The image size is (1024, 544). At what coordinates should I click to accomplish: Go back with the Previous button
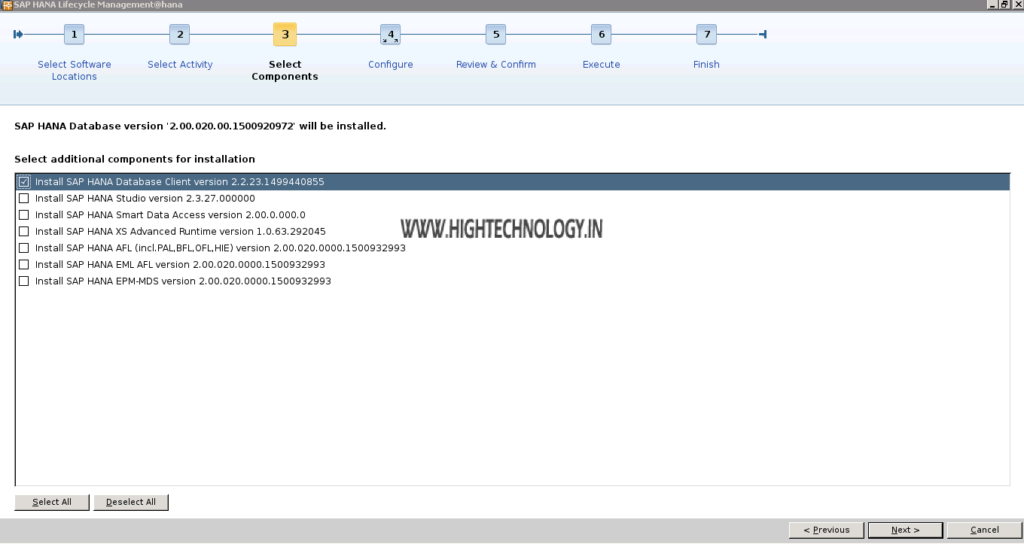point(826,530)
